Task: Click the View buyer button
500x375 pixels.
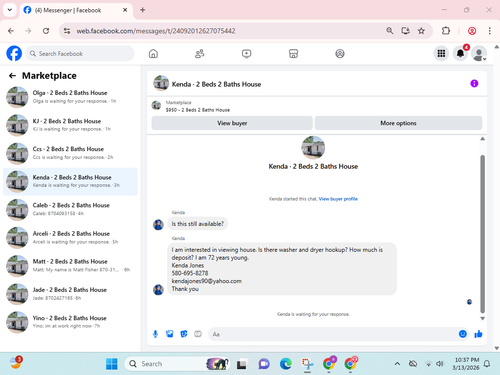Action: tap(232, 123)
